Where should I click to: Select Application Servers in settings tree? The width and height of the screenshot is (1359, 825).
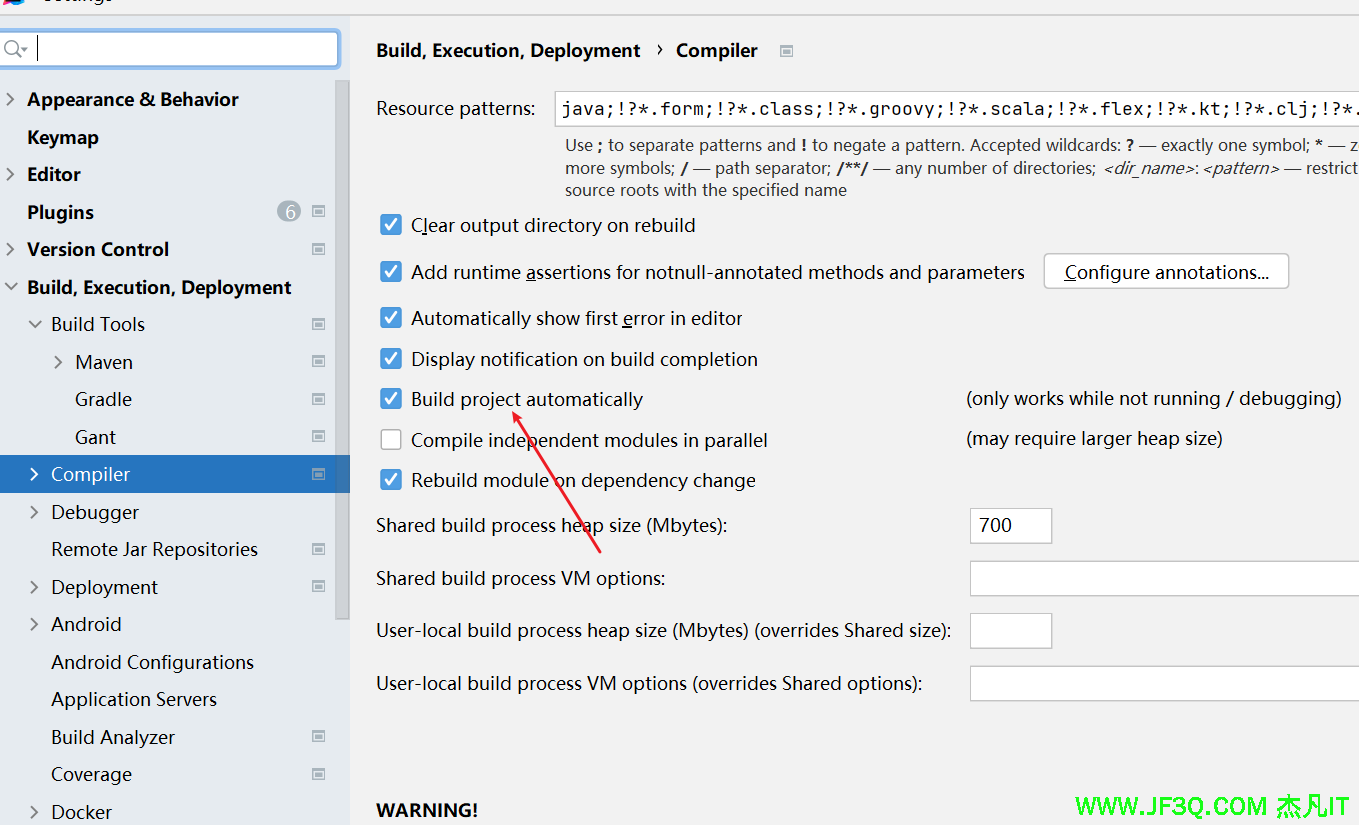134,699
